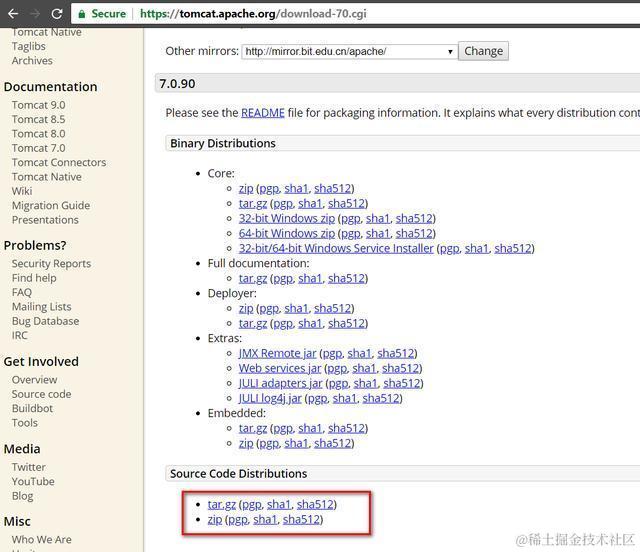Viewport: 640px width, 552px height.
Task: Open Security Reports
Action: pyautogui.click(x=51, y=264)
